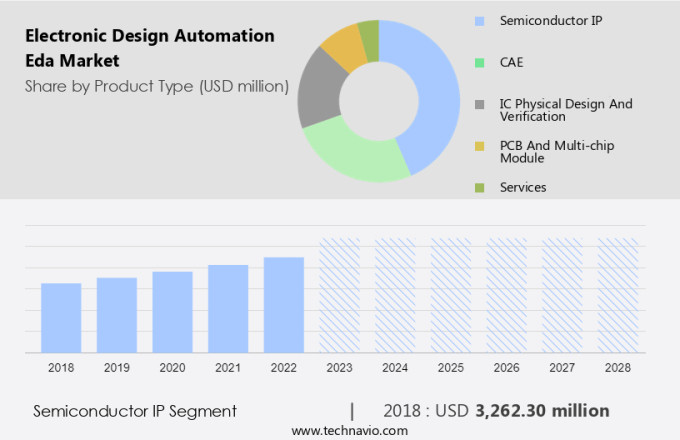The height and width of the screenshot is (440, 680).
Task: Select the gray donut chart segment
Action: click(318, 90)
